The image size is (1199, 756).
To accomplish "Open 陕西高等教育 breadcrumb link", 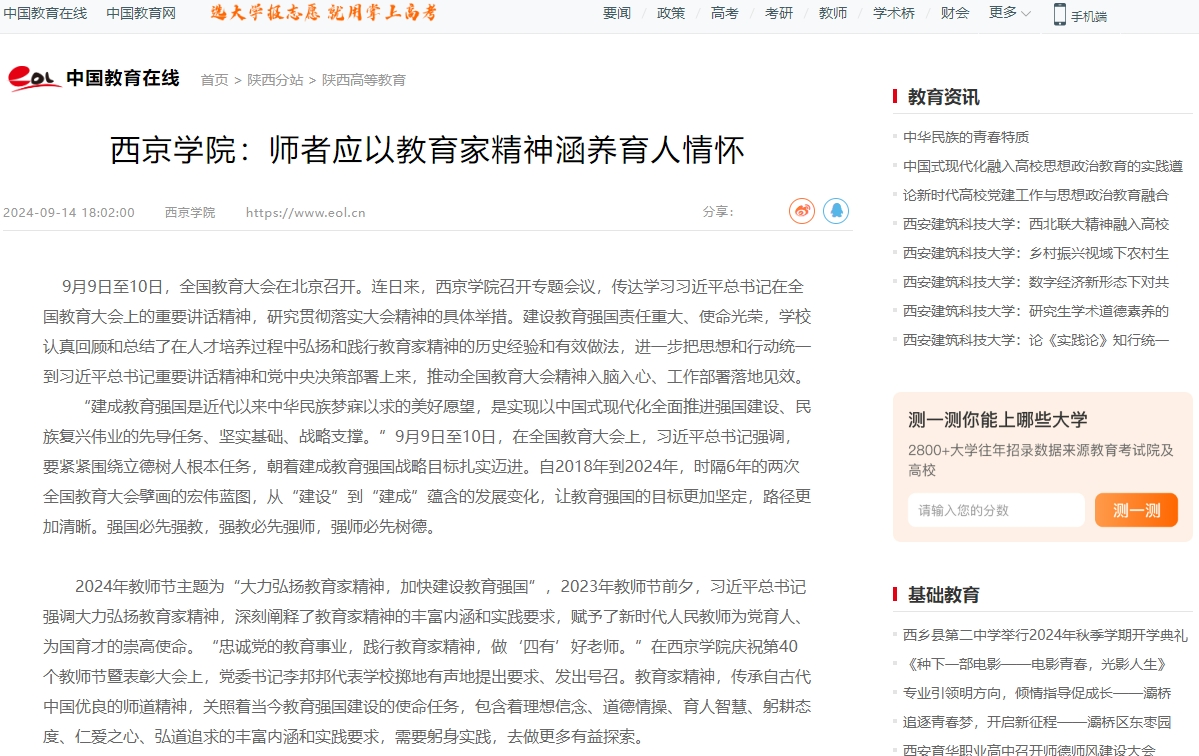I will click(x=364, y=80).
